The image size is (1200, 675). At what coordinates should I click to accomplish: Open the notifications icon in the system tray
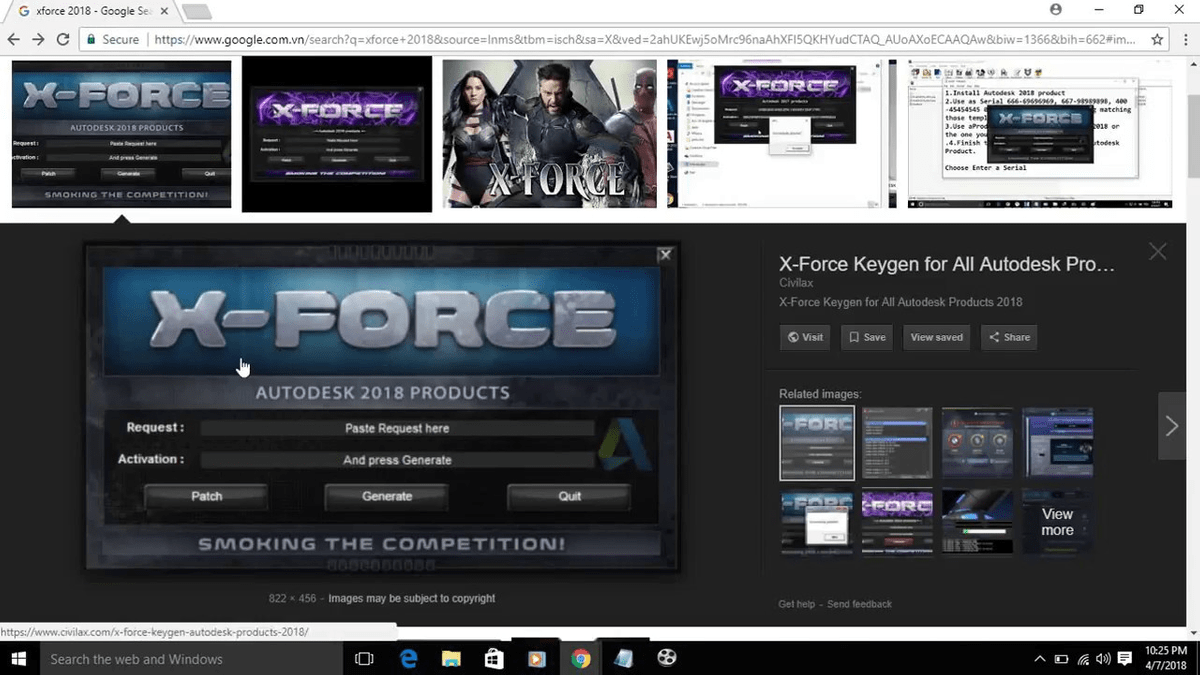pos(1124,659)
